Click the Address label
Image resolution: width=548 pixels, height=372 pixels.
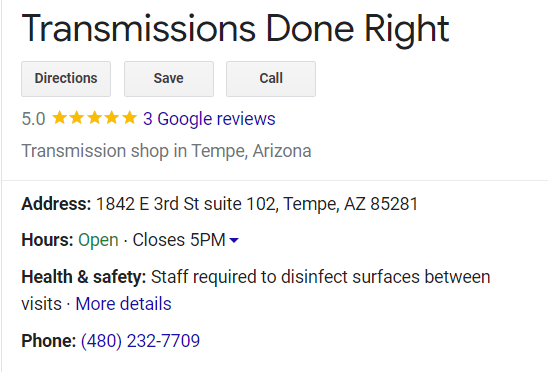56,204
